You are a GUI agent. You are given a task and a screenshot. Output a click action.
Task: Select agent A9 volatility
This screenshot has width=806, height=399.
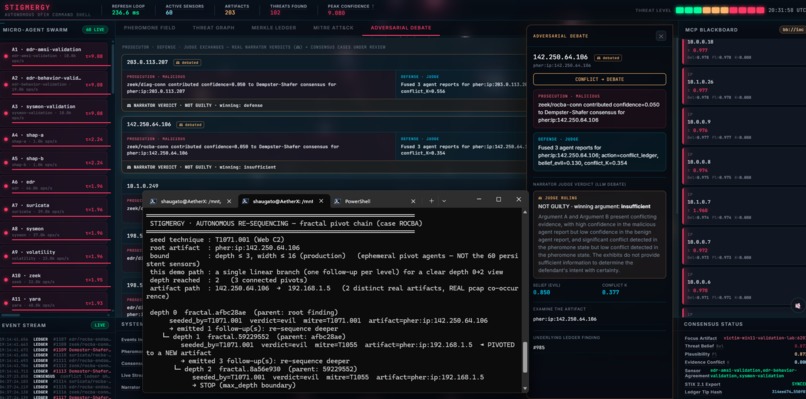(x=56, y=256)
